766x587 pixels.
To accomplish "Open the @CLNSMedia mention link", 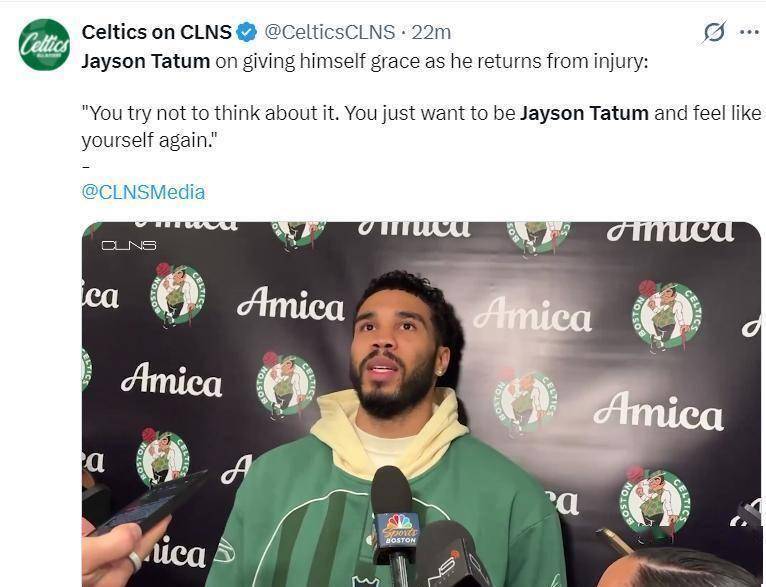I will coord(143,192).
